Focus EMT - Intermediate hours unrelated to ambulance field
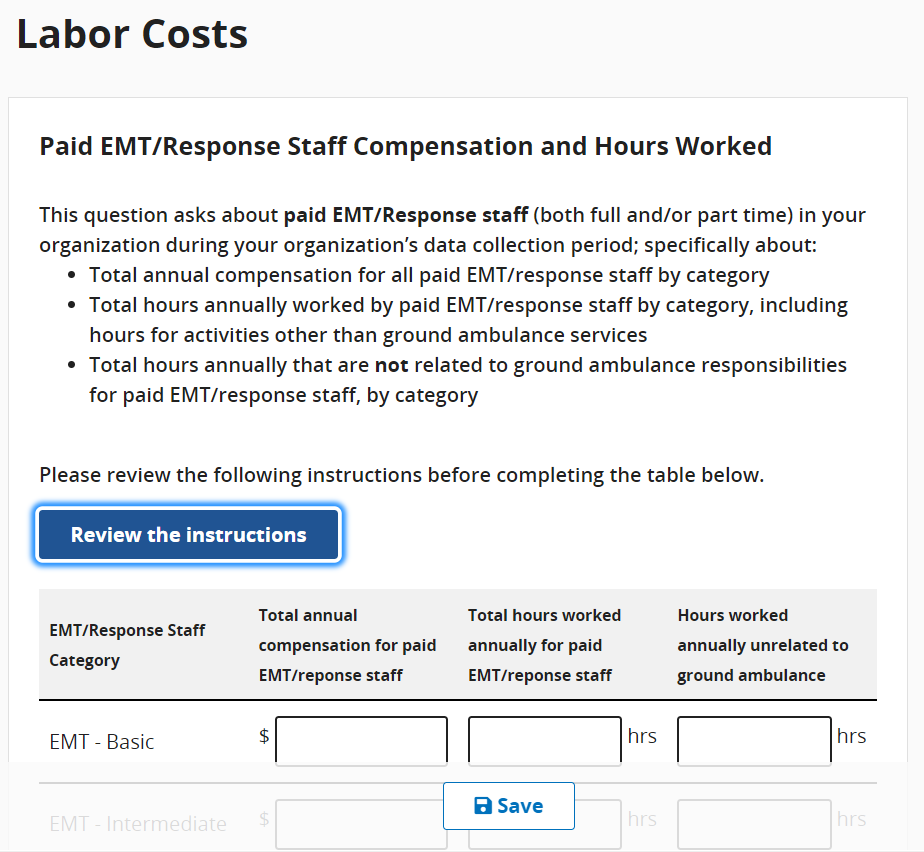 coord(754,824)
